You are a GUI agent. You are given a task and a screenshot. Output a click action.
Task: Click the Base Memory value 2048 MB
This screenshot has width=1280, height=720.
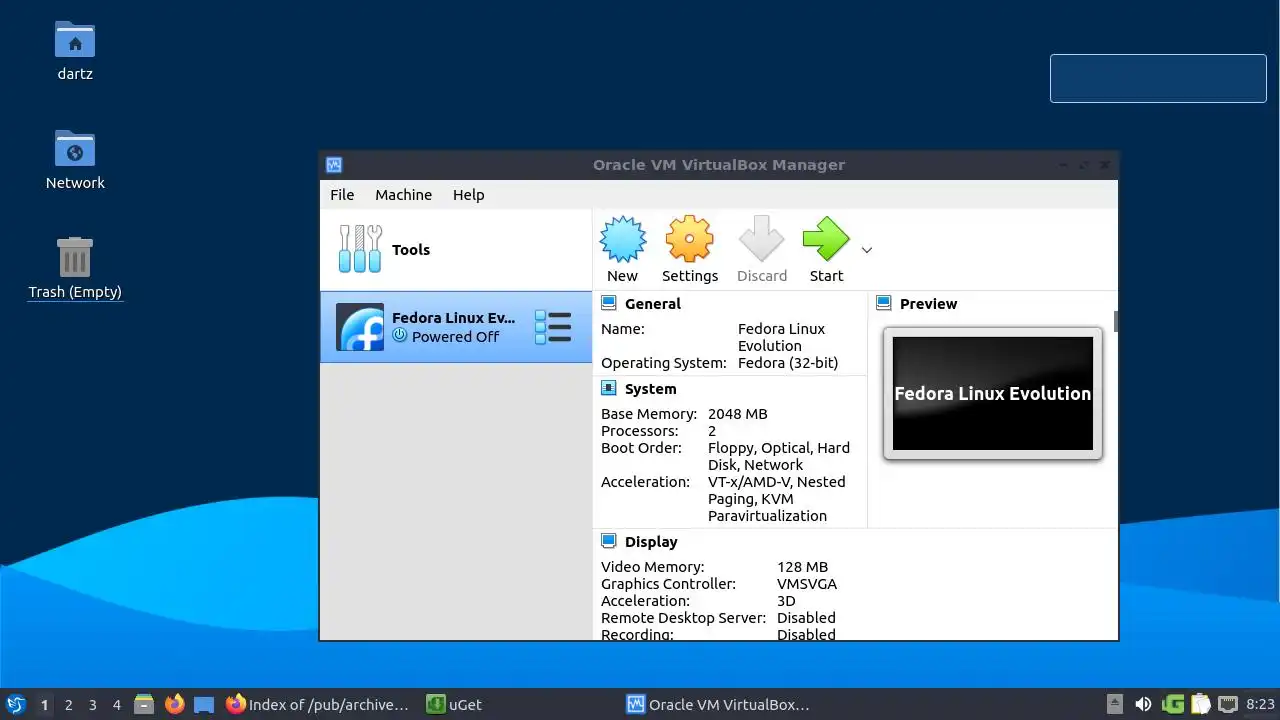click(737, 414)
